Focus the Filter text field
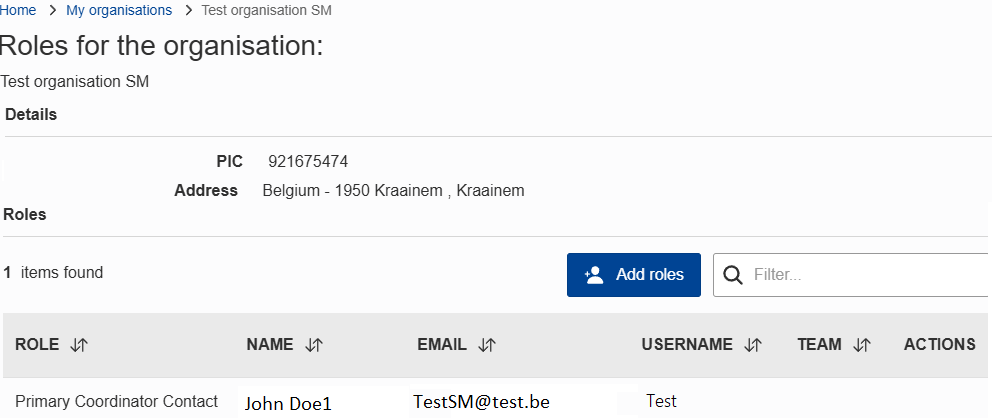Screen dimensions: 992x418 [865, 275]
